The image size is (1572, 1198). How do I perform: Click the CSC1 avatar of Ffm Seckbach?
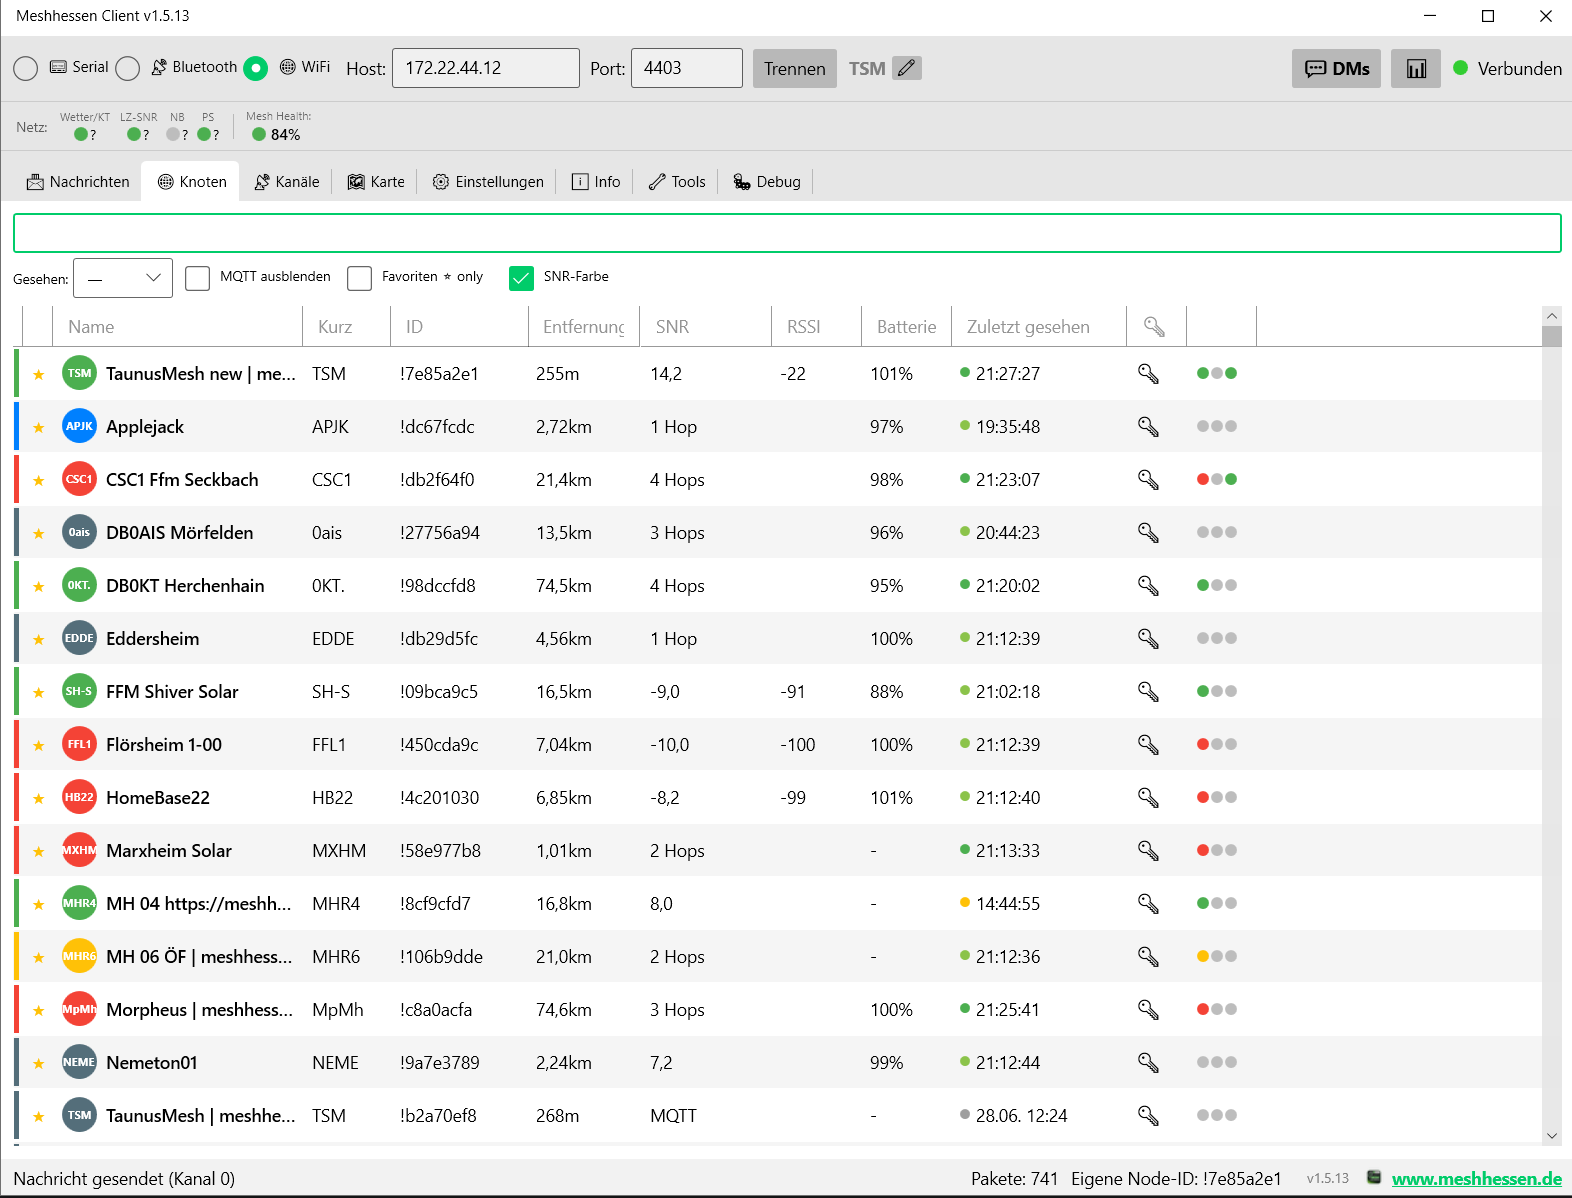point(79,479)
